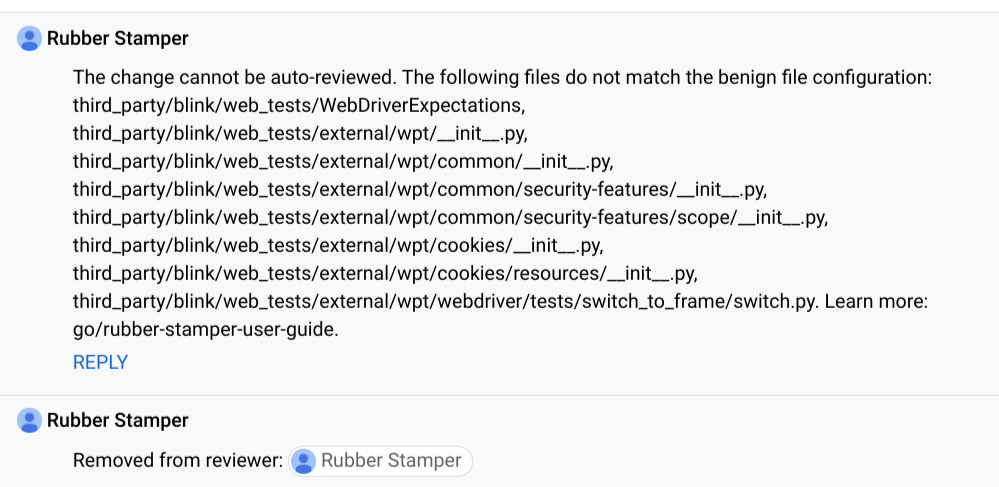Click the security-features/scope/__init__.py path
999x487 pixels.
tap(450, 216)
